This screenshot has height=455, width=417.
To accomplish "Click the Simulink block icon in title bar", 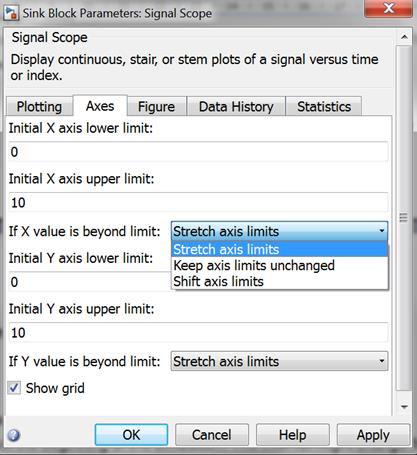I will pyautogui.click(x=11, y=13).
